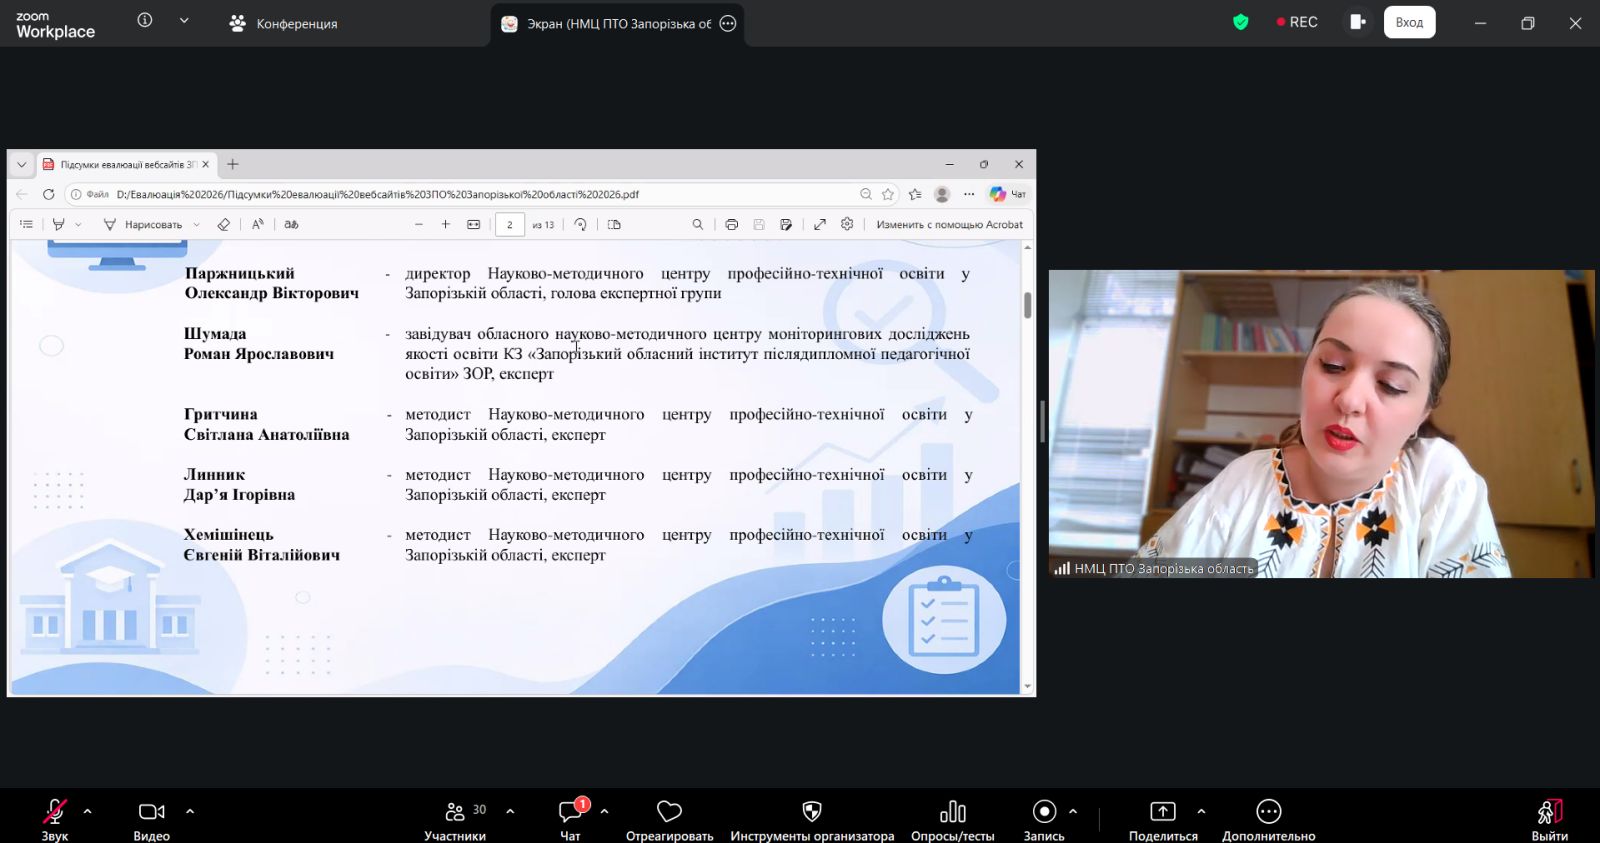The width and height of the screenshot is (1600, 843).
Task: Switch to the Конференция tab
Action: [284, 23]
